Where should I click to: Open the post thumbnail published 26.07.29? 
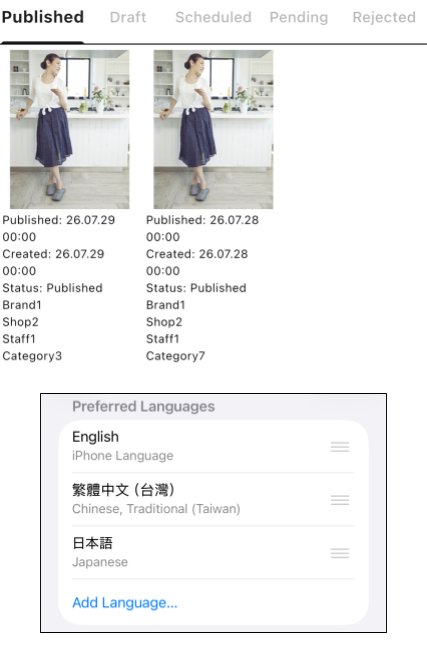(x=69, y=129)
